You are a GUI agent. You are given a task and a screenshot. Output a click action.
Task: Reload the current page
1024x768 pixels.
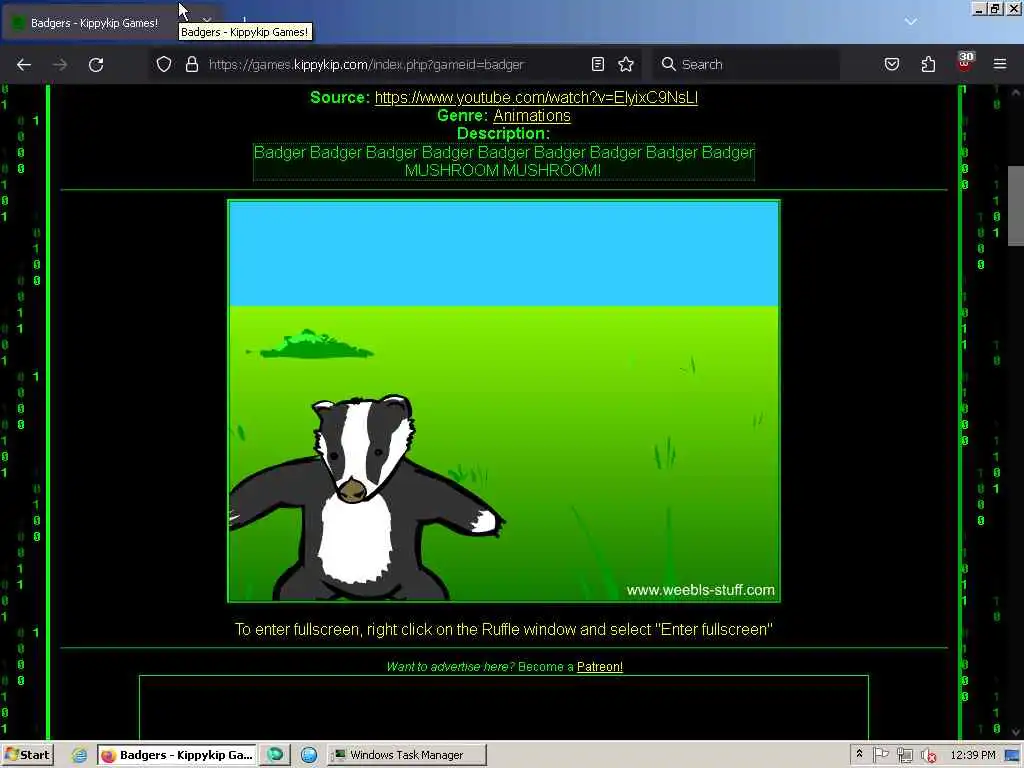[x=96, y=65]
